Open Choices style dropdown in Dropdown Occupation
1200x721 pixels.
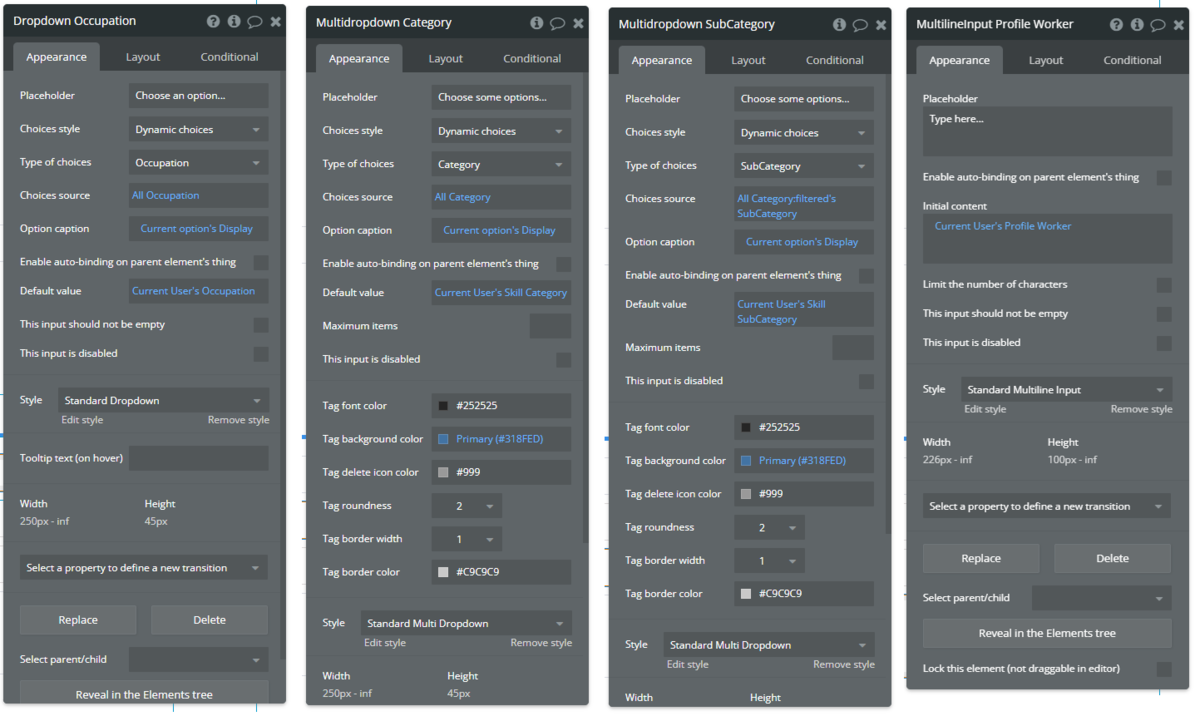tap(198, 129)
